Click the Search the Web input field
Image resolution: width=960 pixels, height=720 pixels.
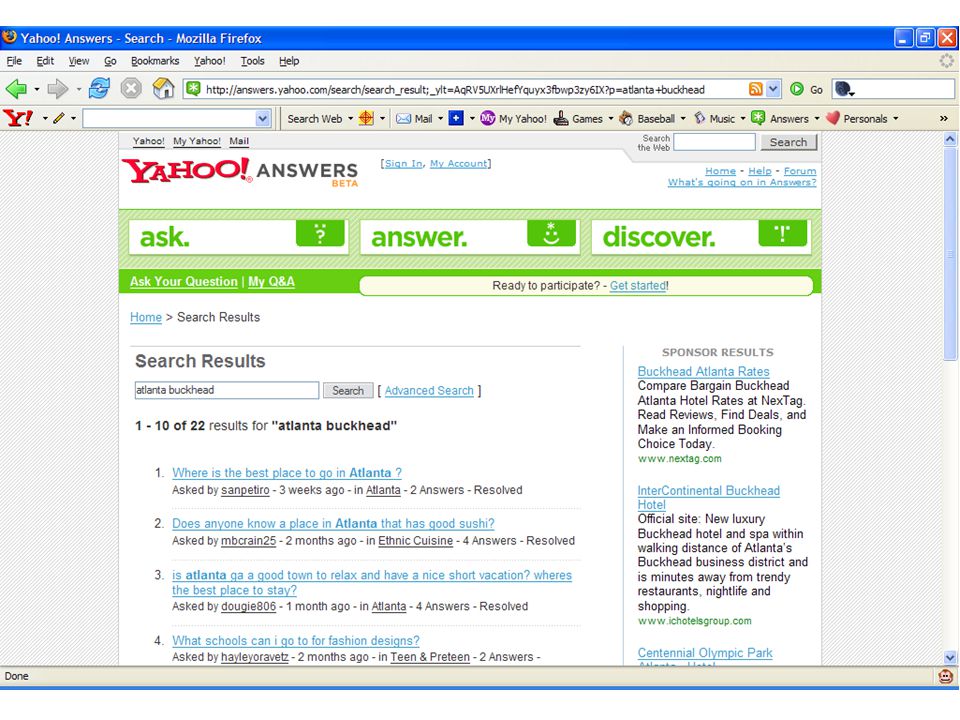pos(714,142)
